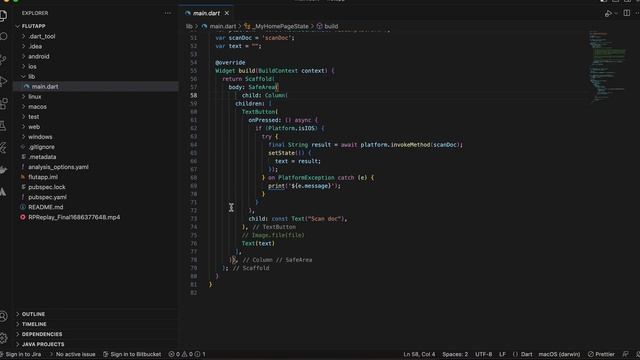The width and height of the screenshot is (640, 360).
Task: Click lib breadcrumb segment
Action: coord(189,26)
